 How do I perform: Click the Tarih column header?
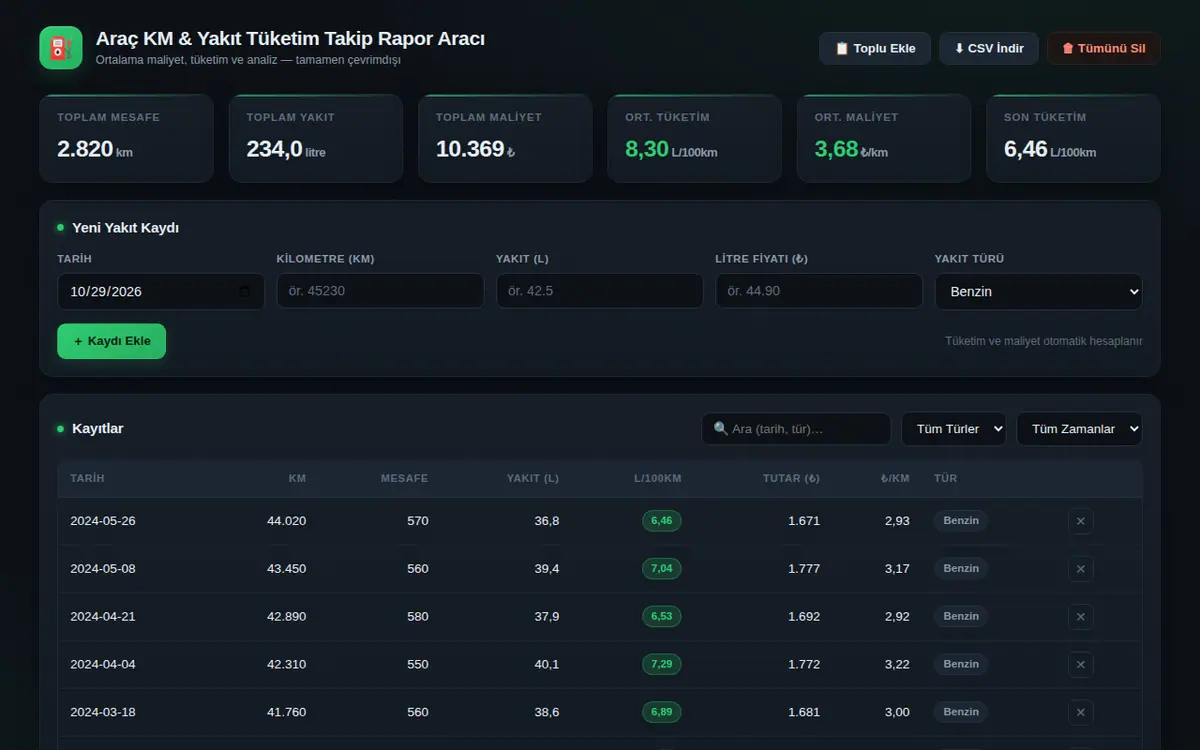[87, 478]
